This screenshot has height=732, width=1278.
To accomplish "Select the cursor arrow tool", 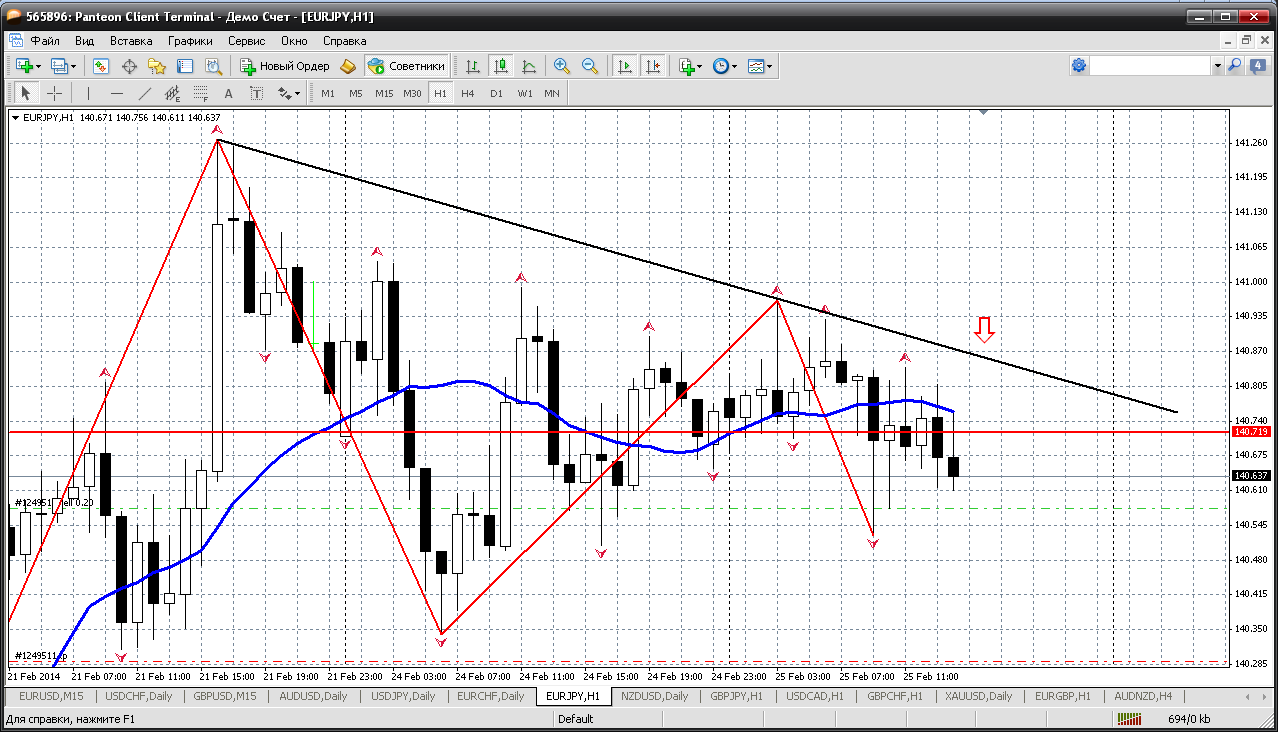I will [x=26, y=93].
